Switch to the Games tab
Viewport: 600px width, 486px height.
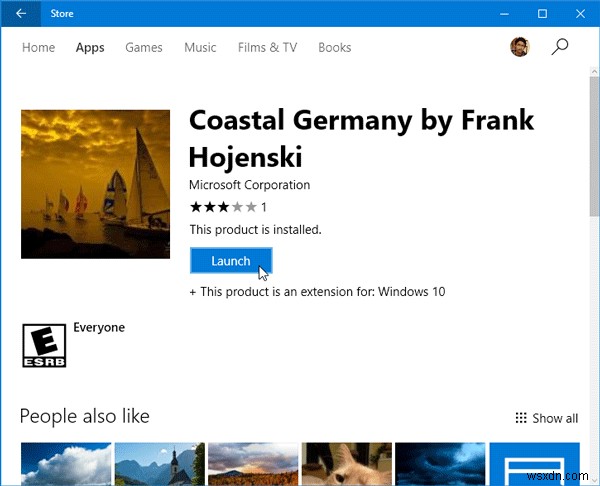click(x=143, y=47)
